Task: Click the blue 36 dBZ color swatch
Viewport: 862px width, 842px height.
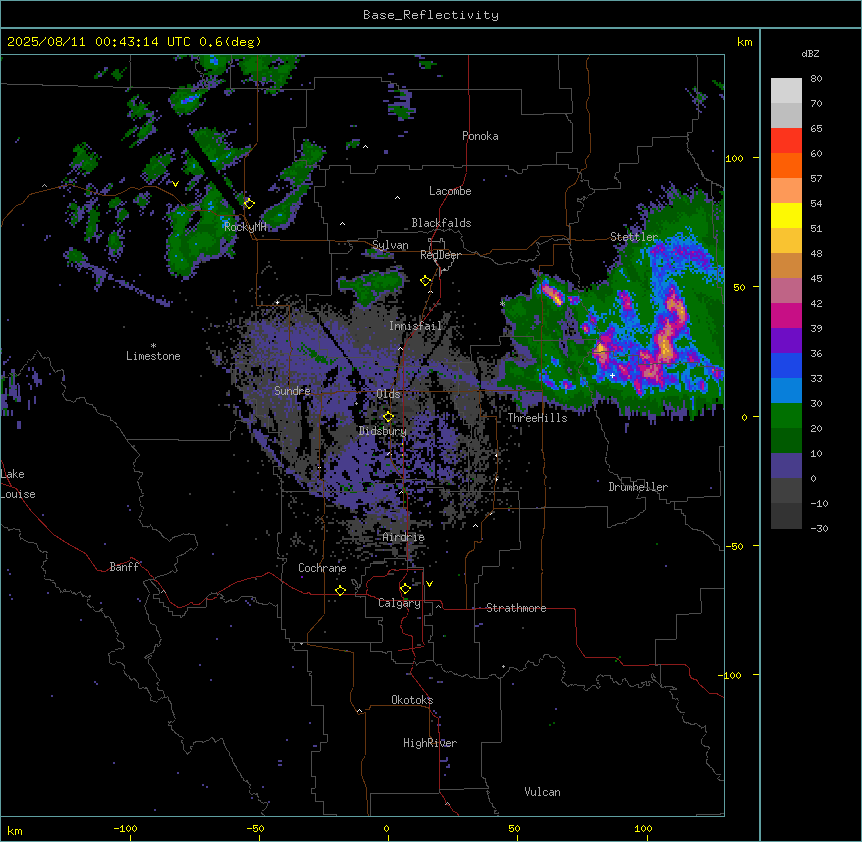Action: tap(786, 365)
